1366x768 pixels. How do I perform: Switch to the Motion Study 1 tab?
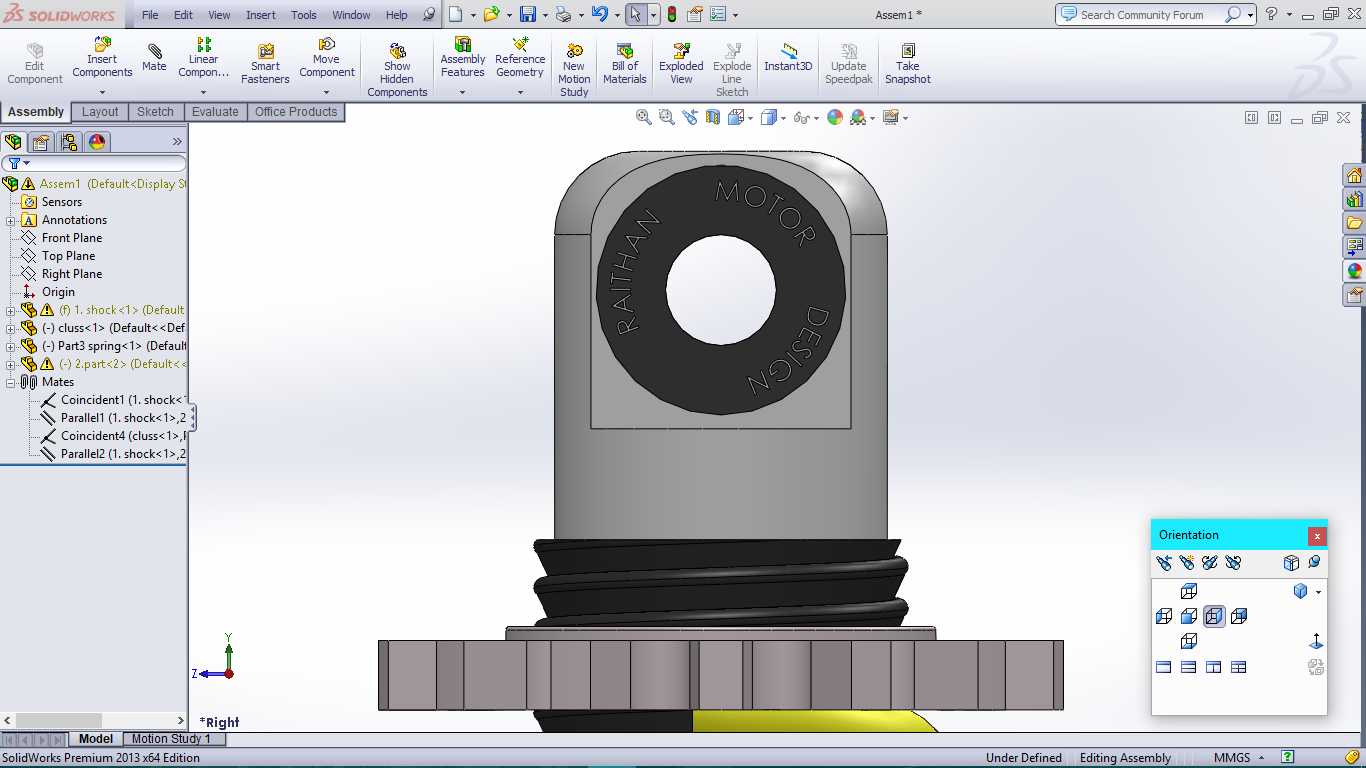[x=171, y=739]
